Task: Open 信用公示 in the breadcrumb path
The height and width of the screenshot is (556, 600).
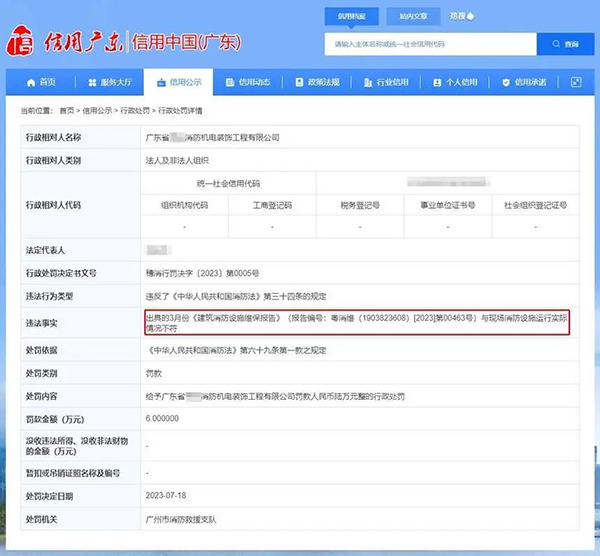Action: click(97, 109)
